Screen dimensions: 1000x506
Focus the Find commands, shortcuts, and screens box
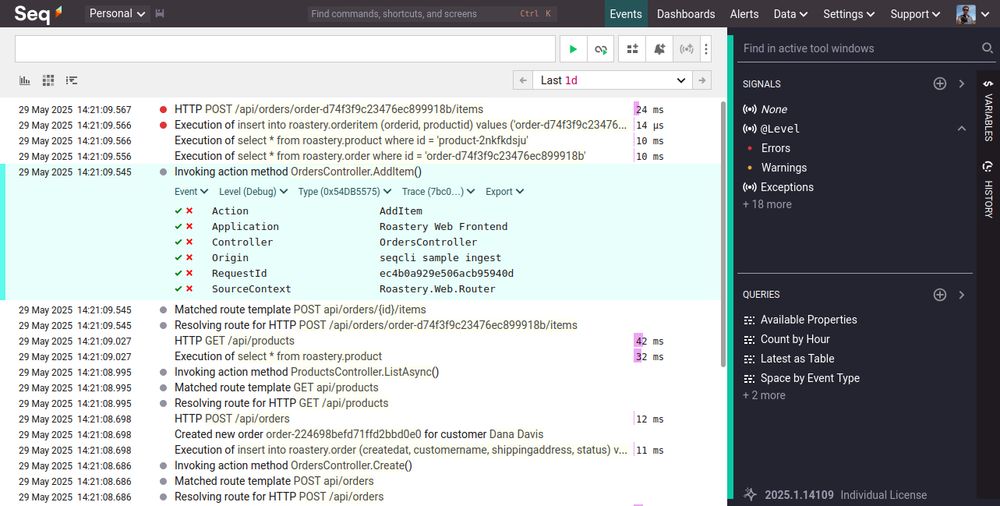(x=432, y=13)
